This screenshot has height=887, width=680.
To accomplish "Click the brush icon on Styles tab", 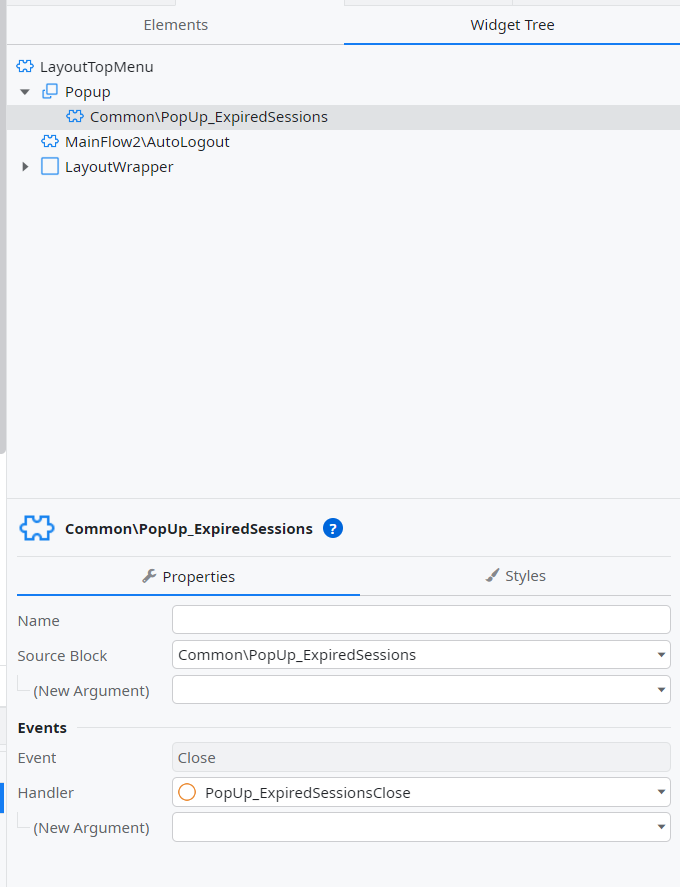I will pos(493,575).
